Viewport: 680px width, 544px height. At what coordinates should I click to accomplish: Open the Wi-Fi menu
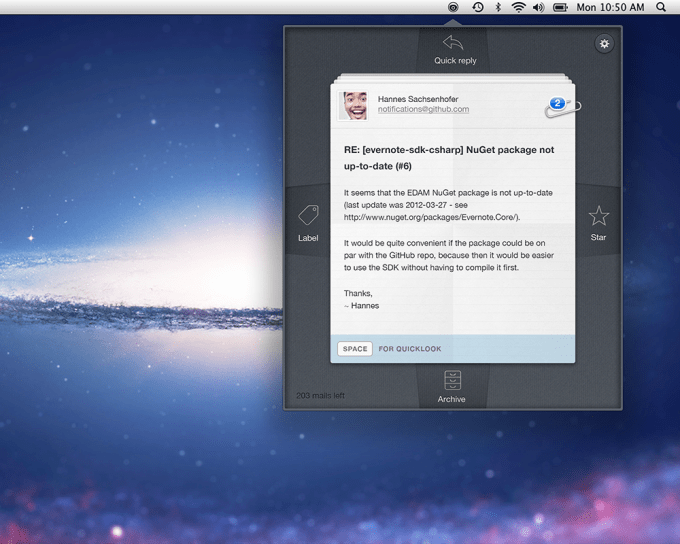(x=518, y=7)
